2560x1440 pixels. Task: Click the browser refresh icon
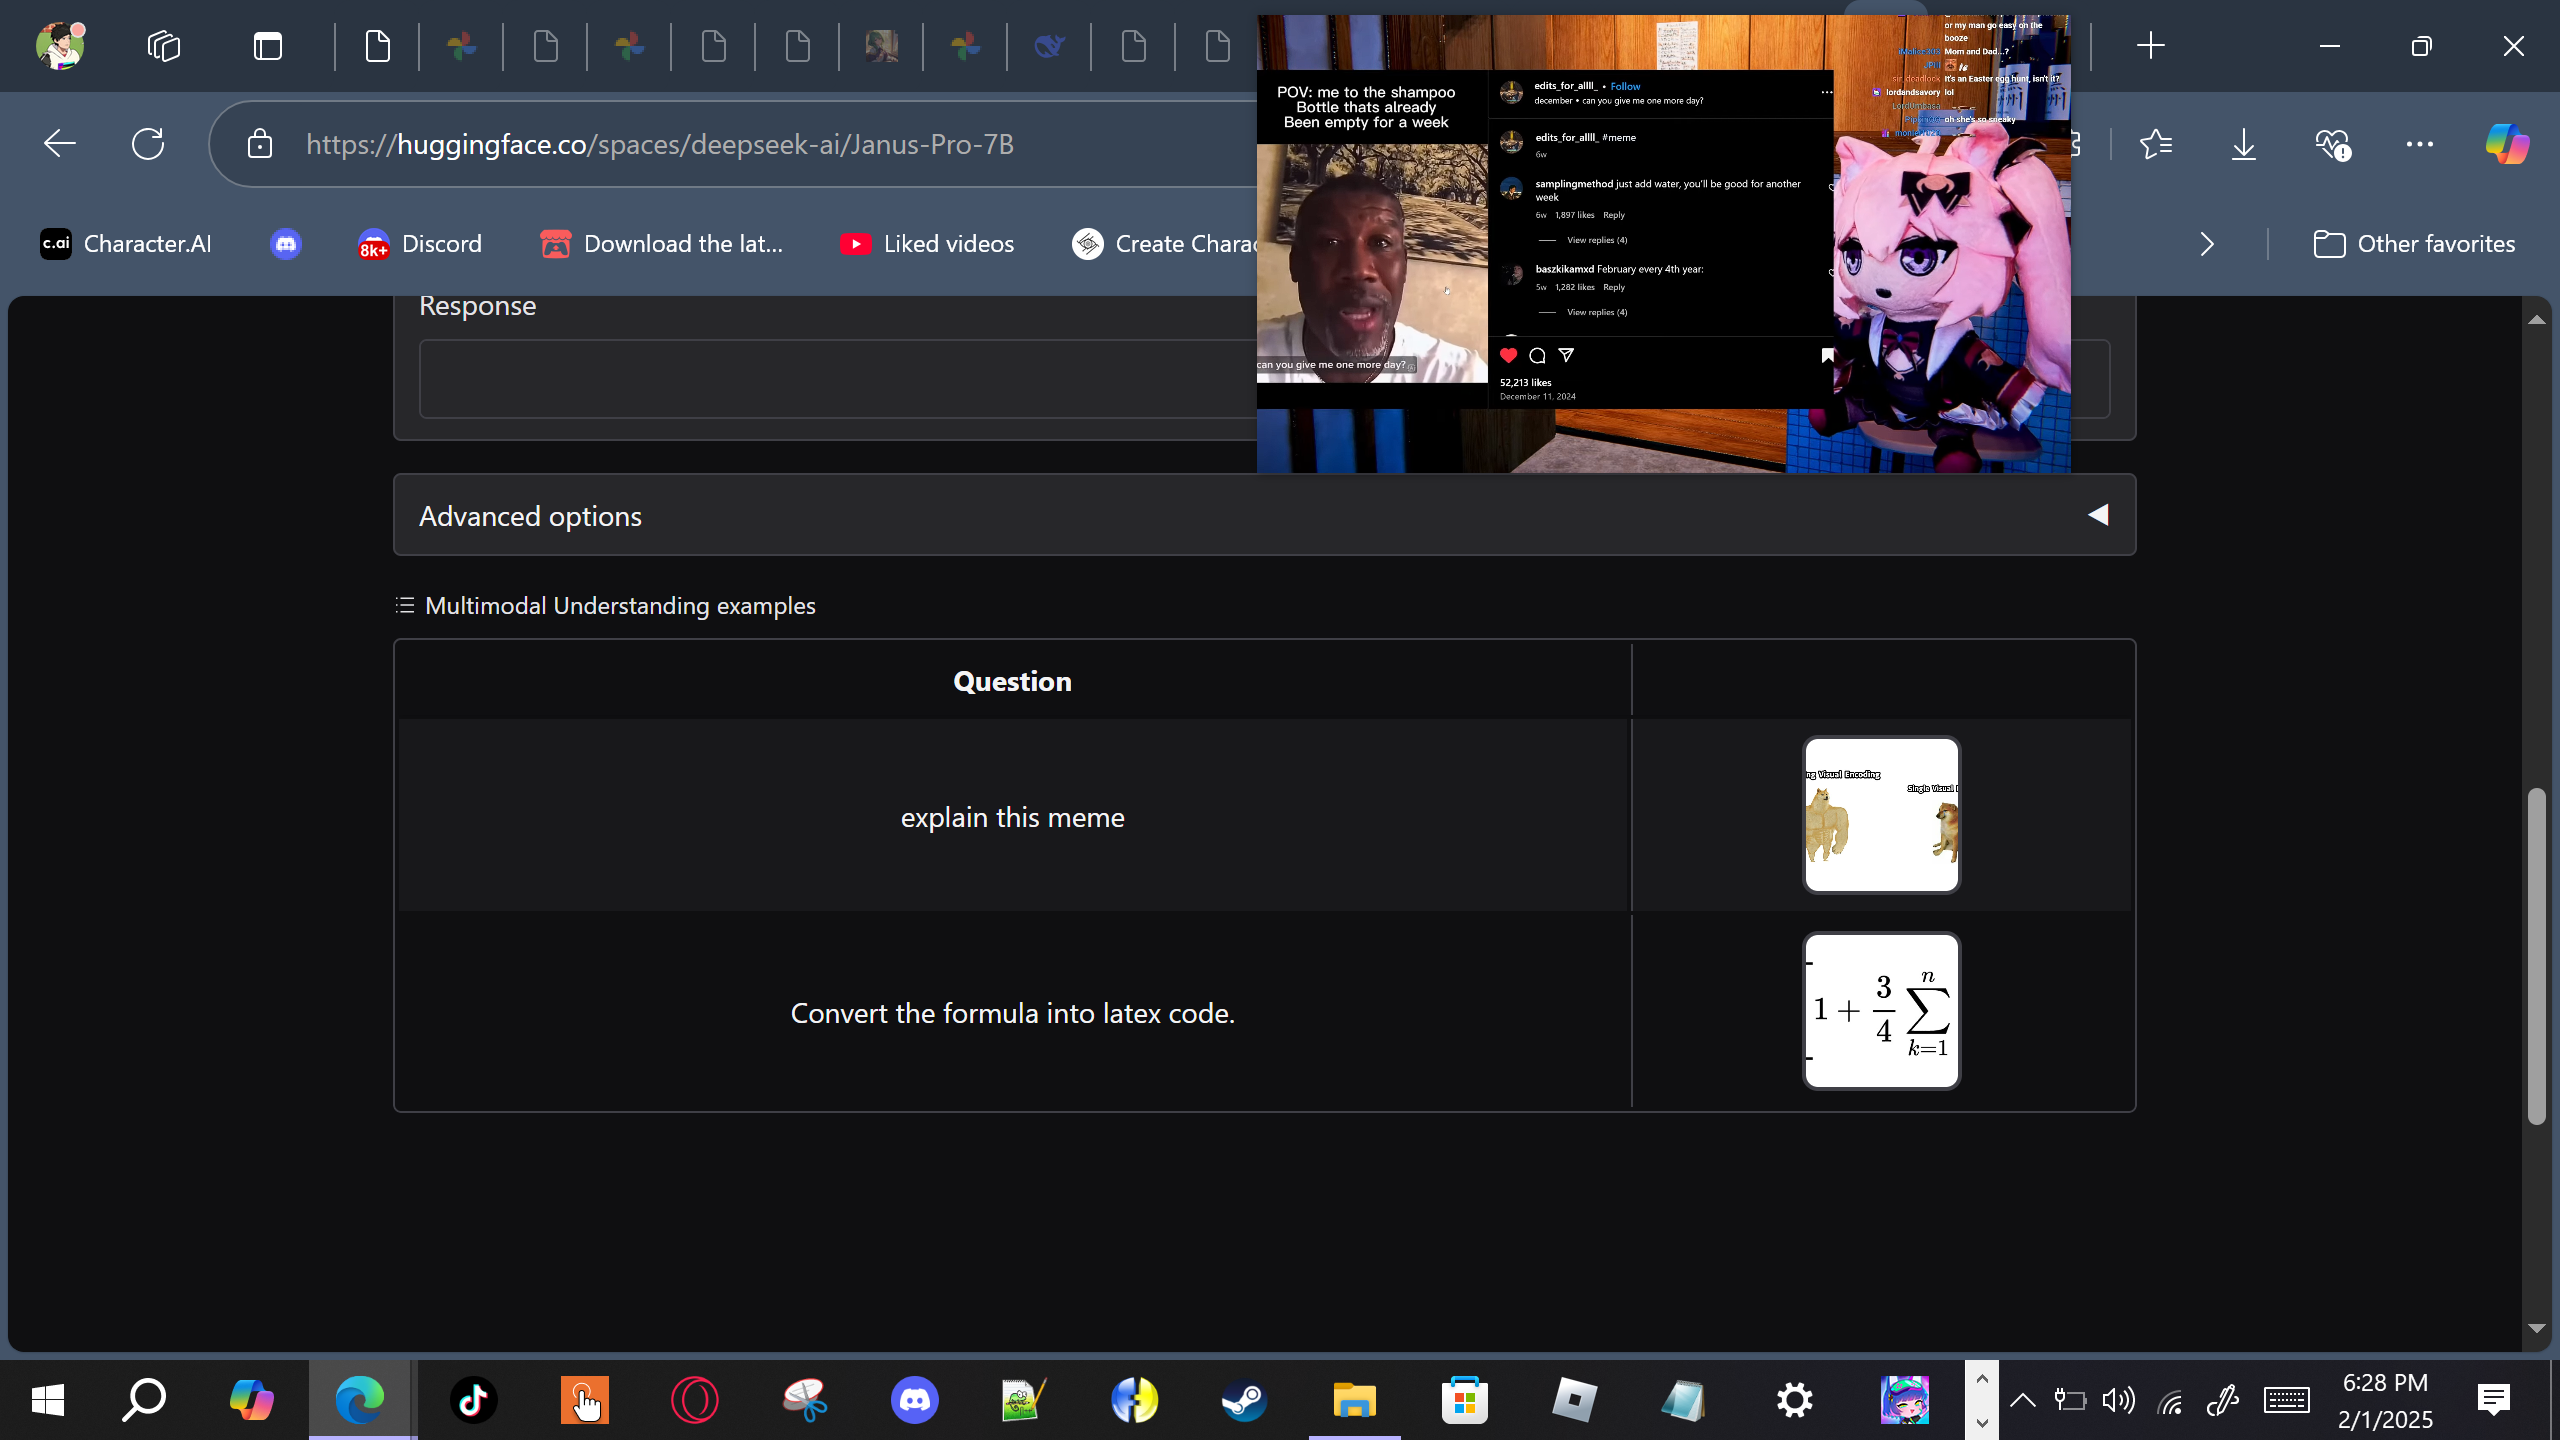[x=148, y=144]
